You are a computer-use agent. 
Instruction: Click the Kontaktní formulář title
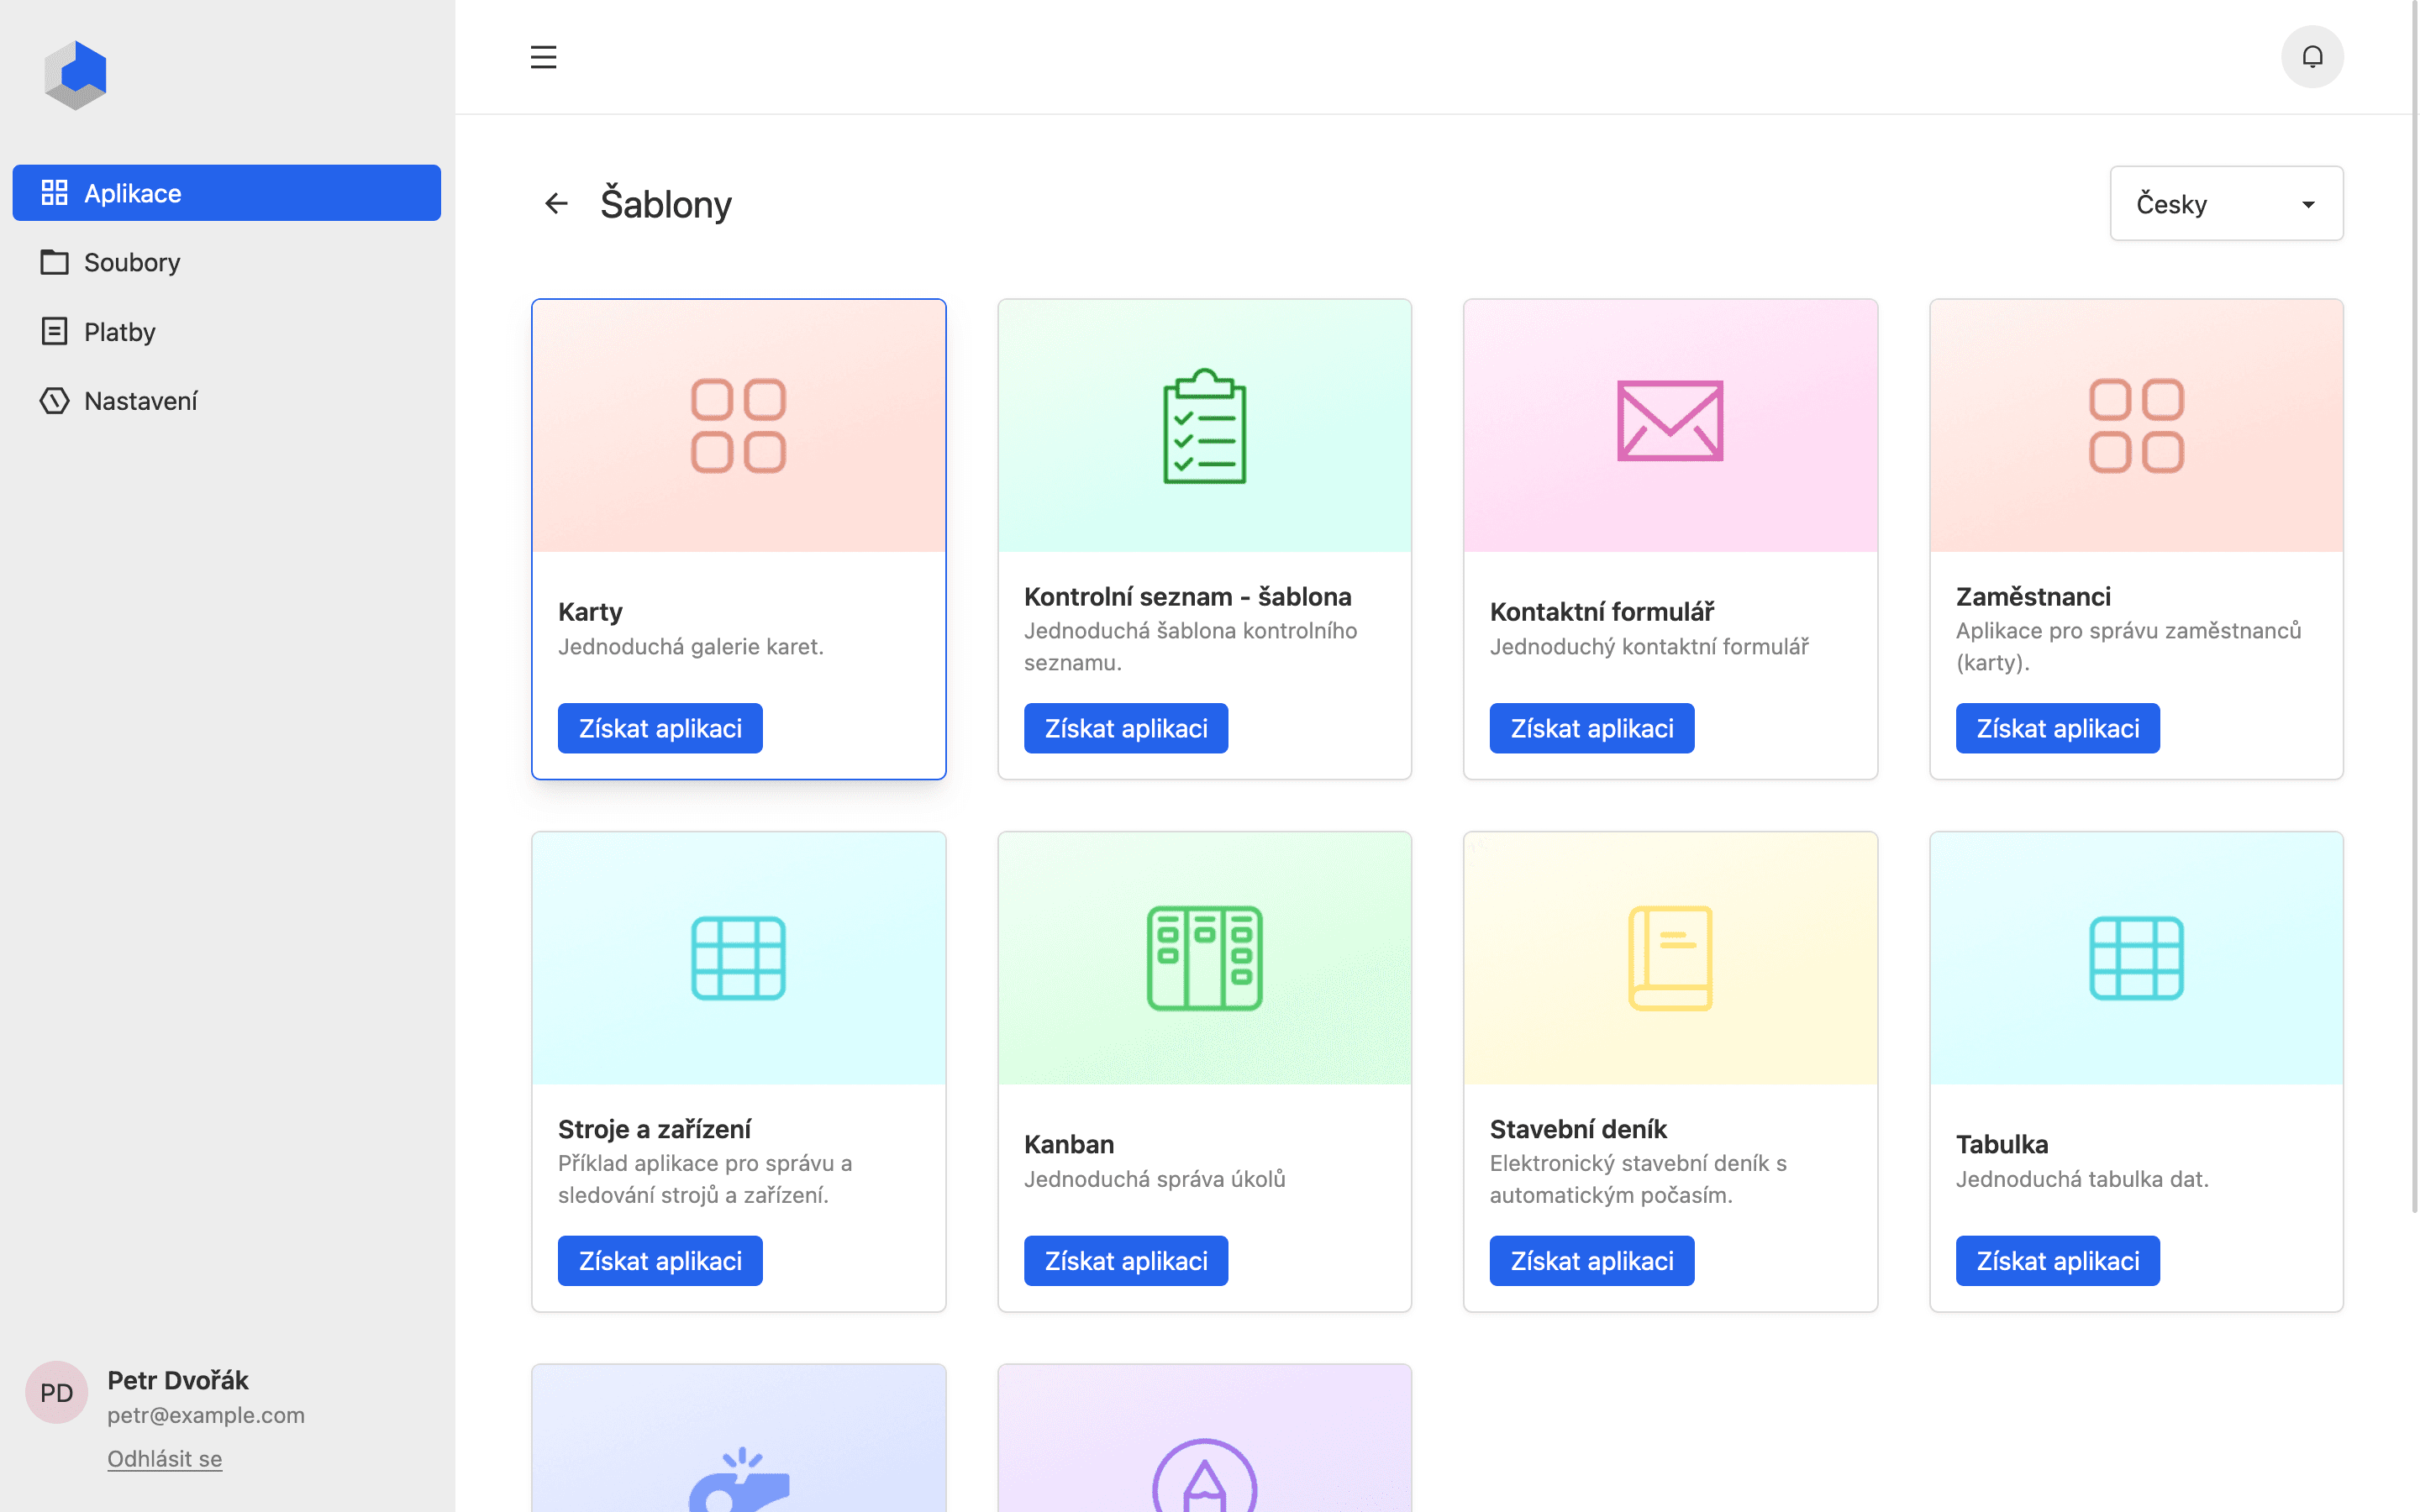[1601, 611]
